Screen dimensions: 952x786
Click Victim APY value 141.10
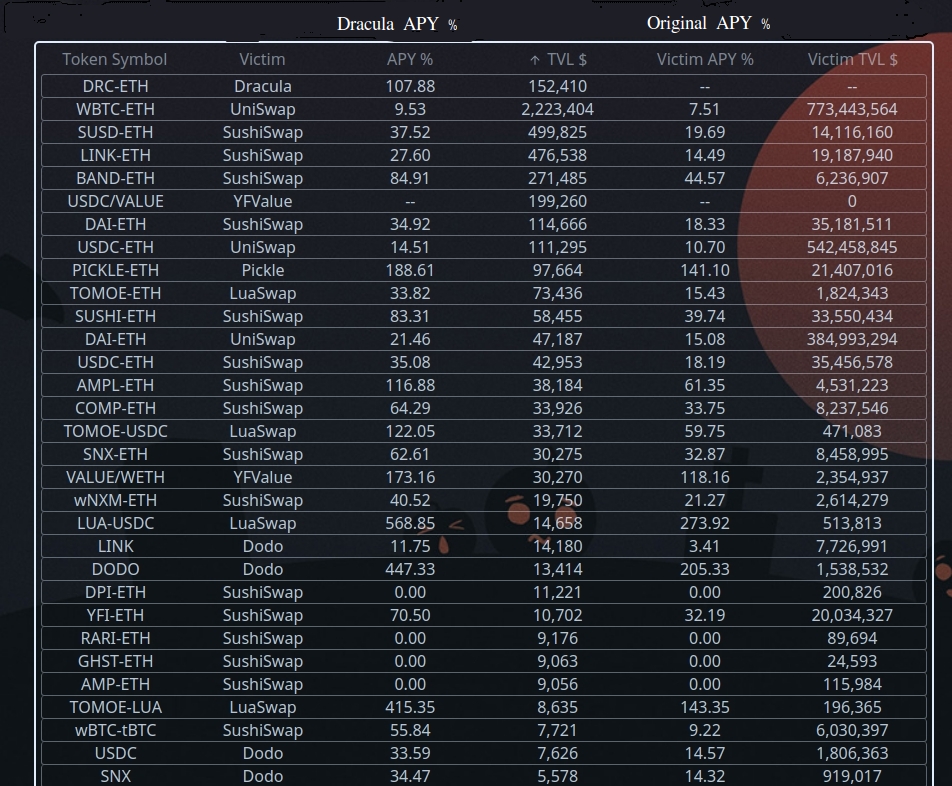(x=705, y=271)
